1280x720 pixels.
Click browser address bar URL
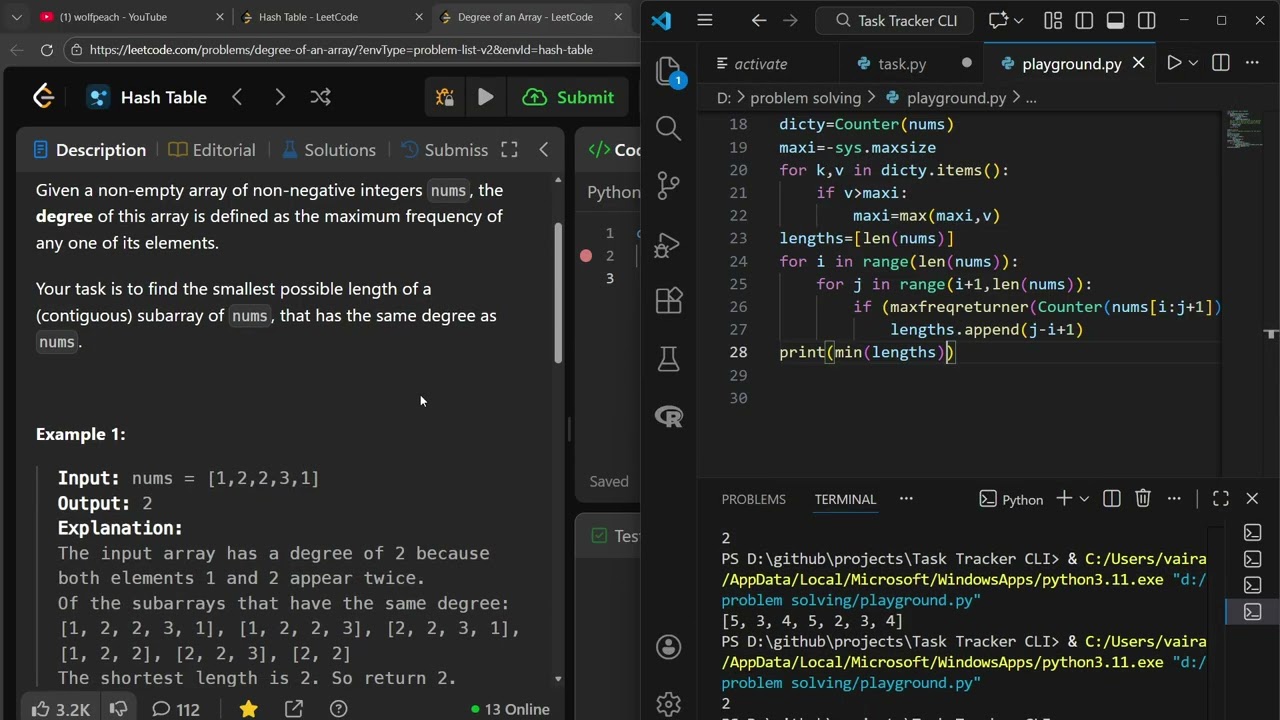click(x=341, y=50)
